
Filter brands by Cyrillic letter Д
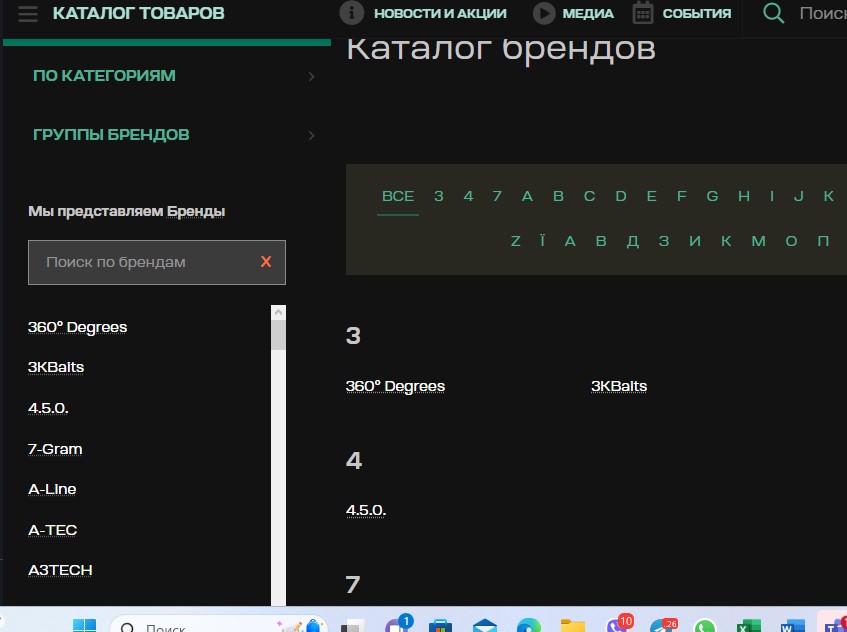[x=633, y=241]
